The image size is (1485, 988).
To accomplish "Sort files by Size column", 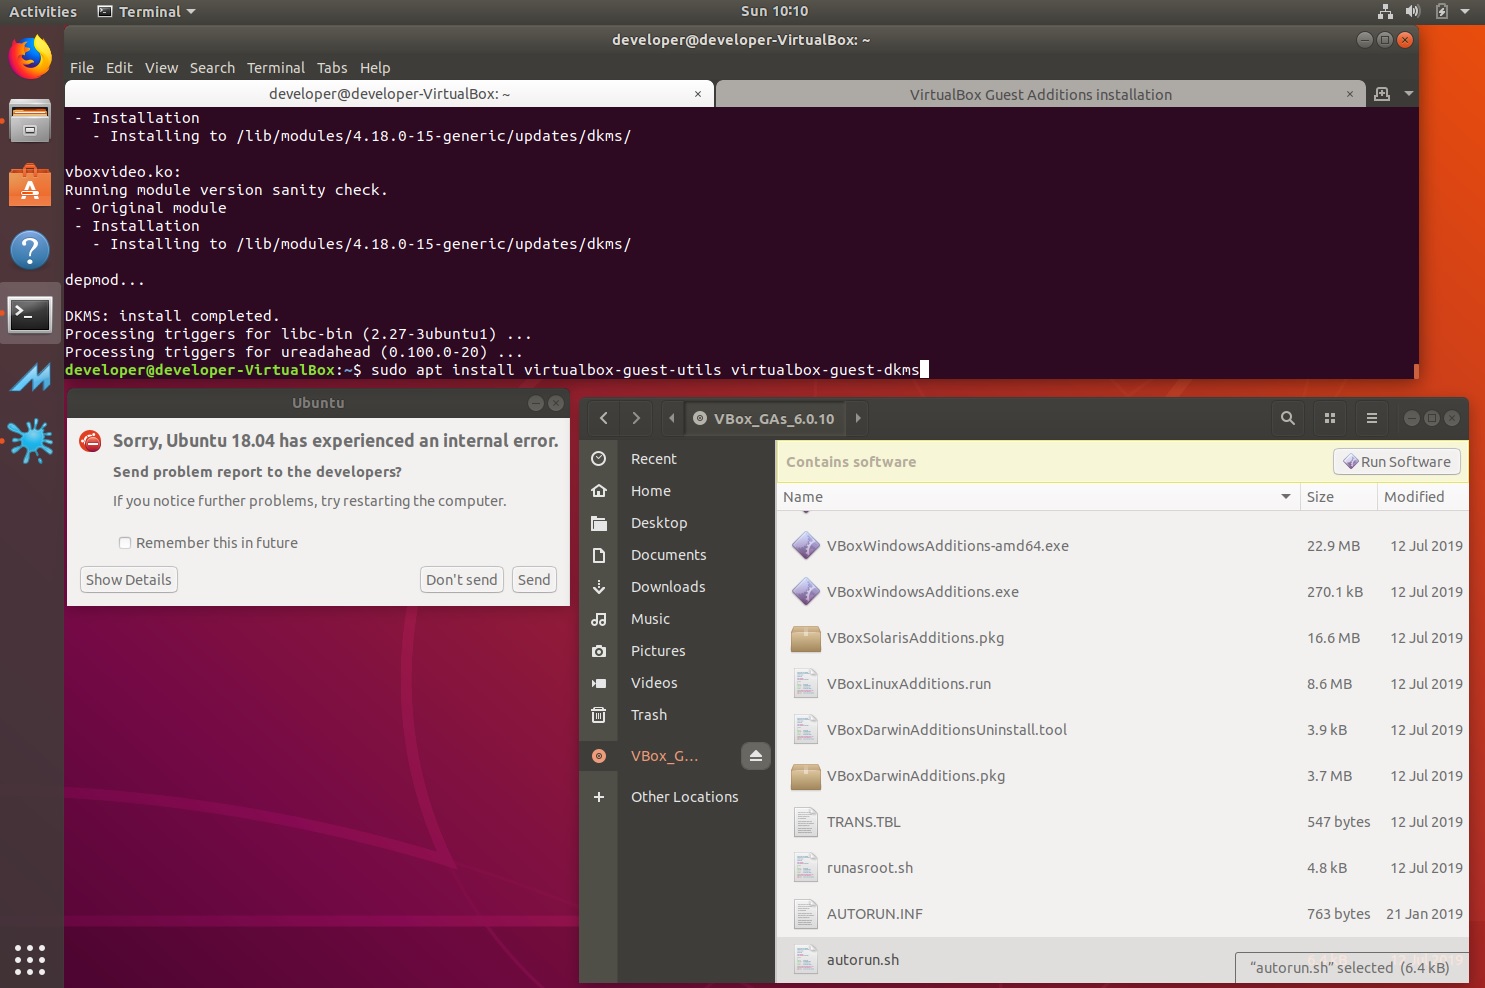I will [x=1338, y=497].
